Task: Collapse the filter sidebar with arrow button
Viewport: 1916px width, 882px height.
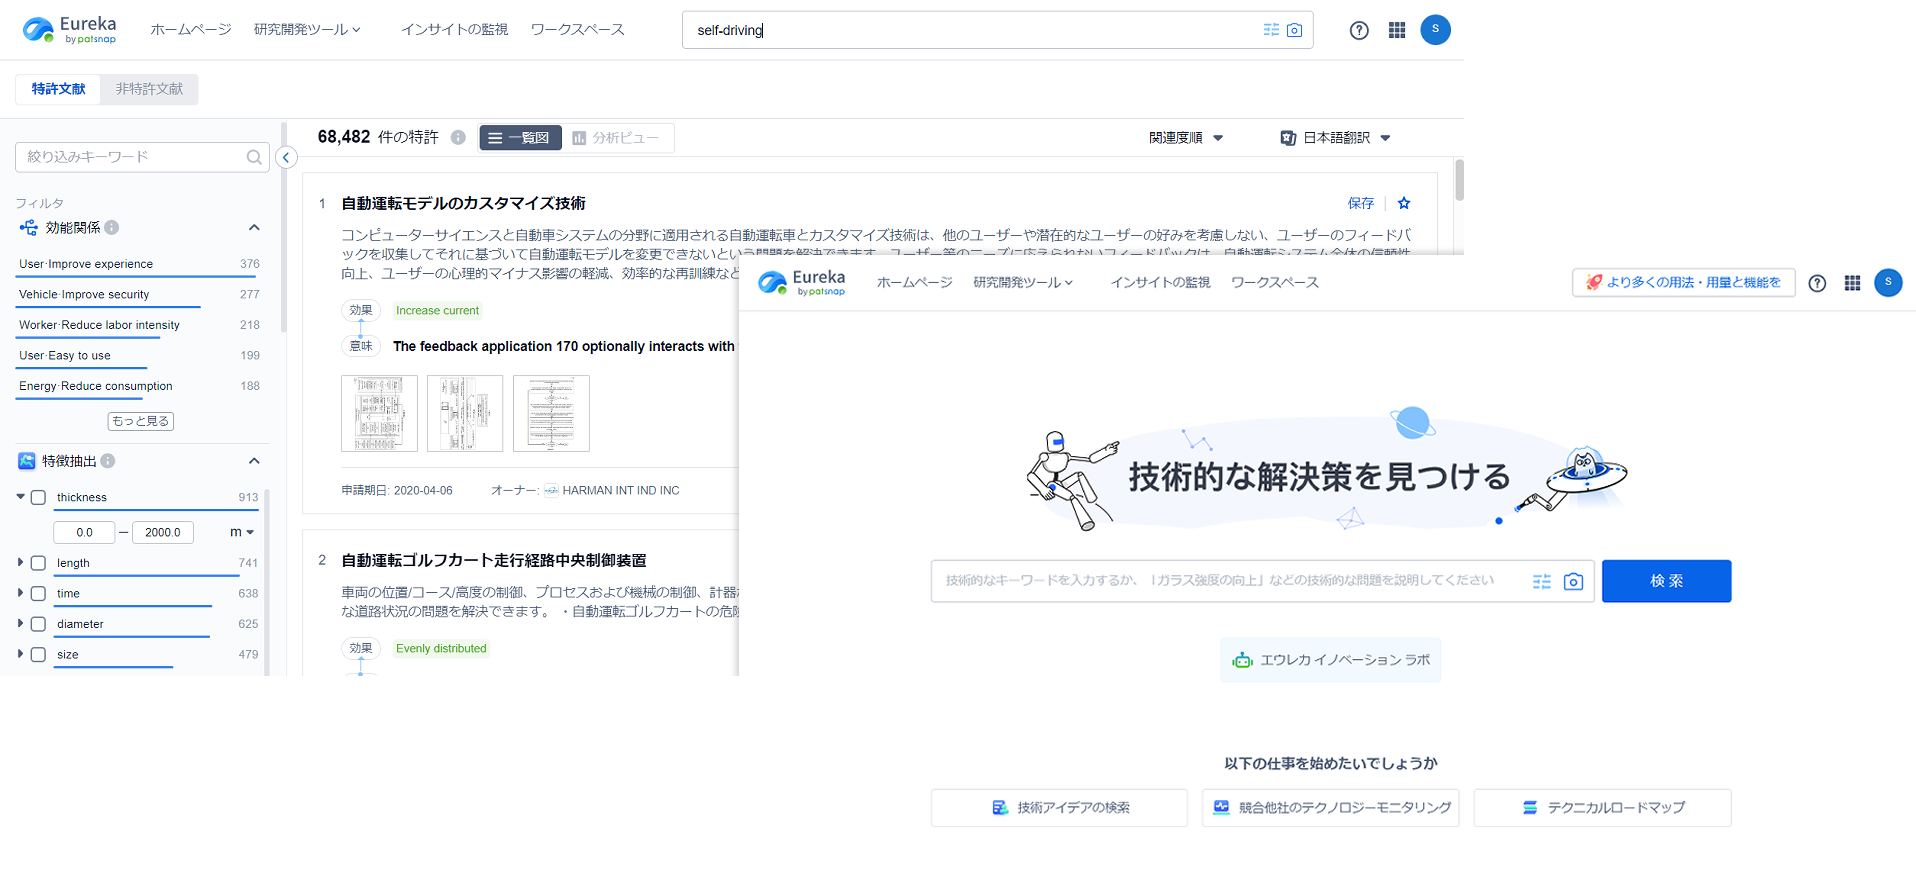Action: click(286, 157)
